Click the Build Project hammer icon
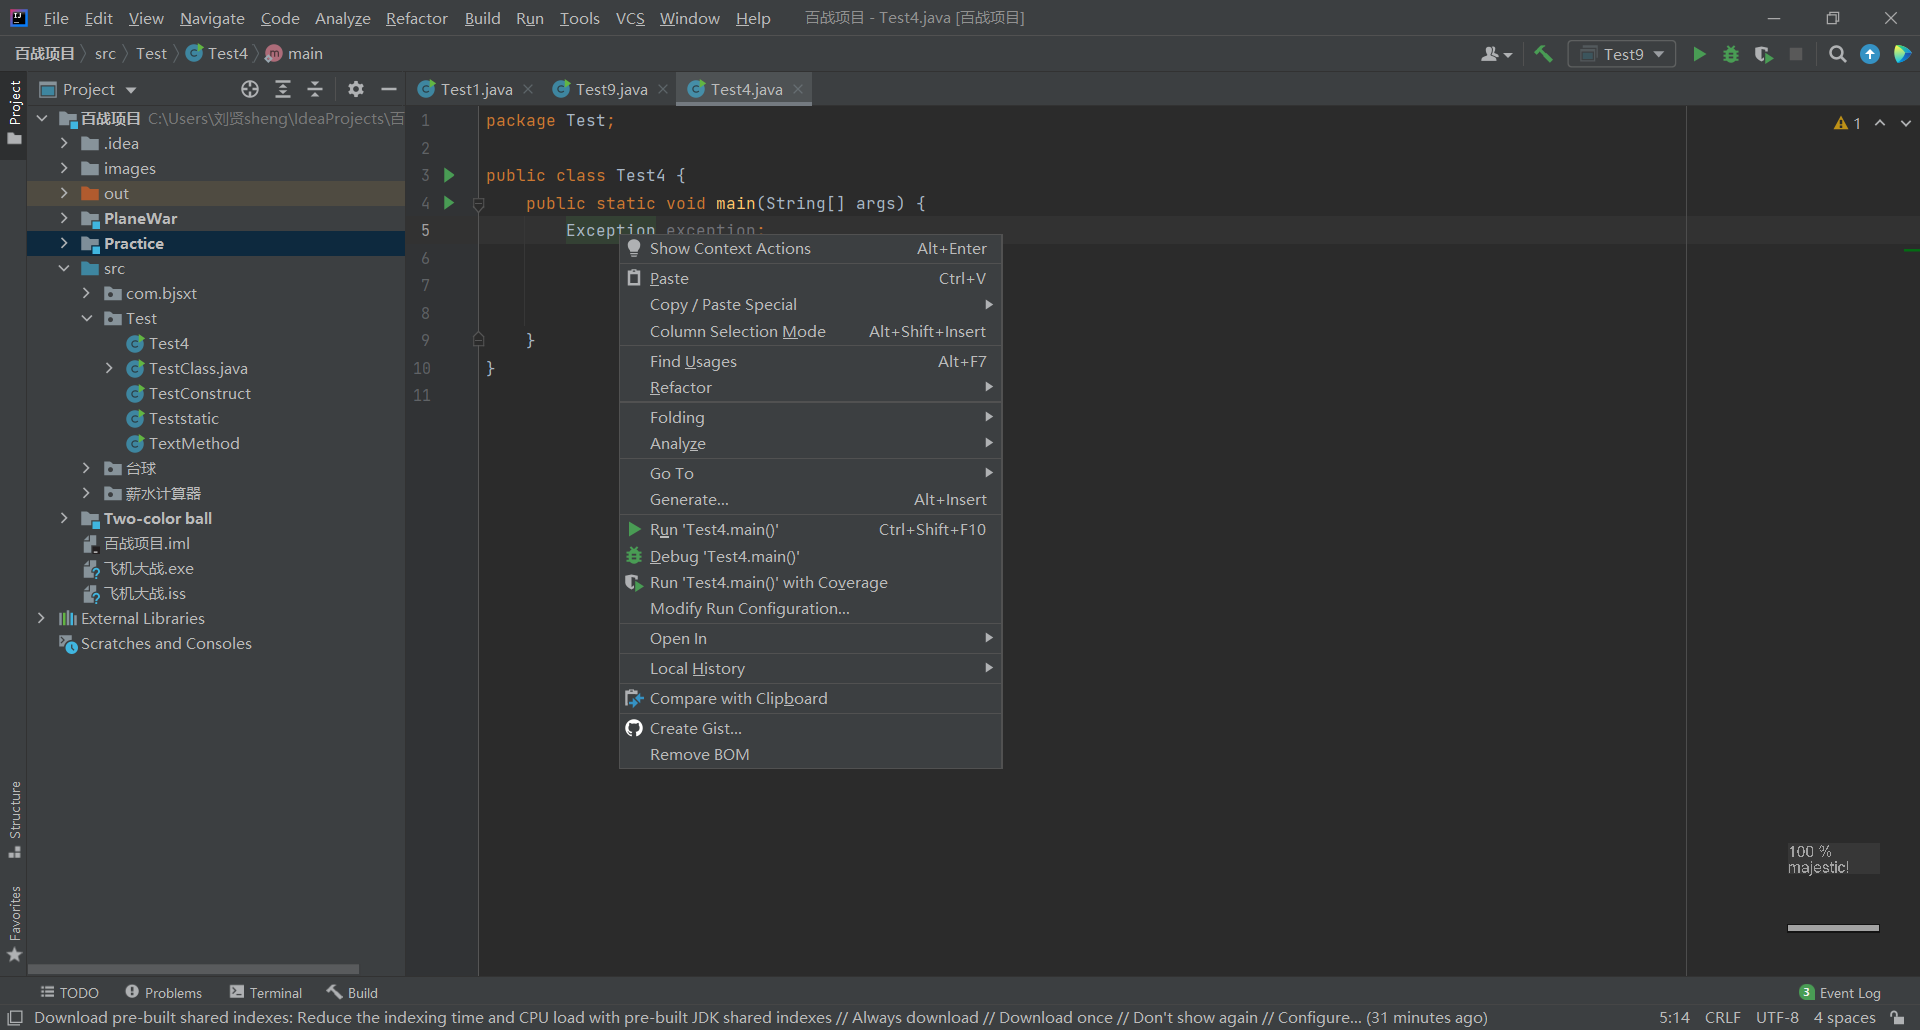1920x1030 pixels. pyautogui.click(x=1543, y=54)
